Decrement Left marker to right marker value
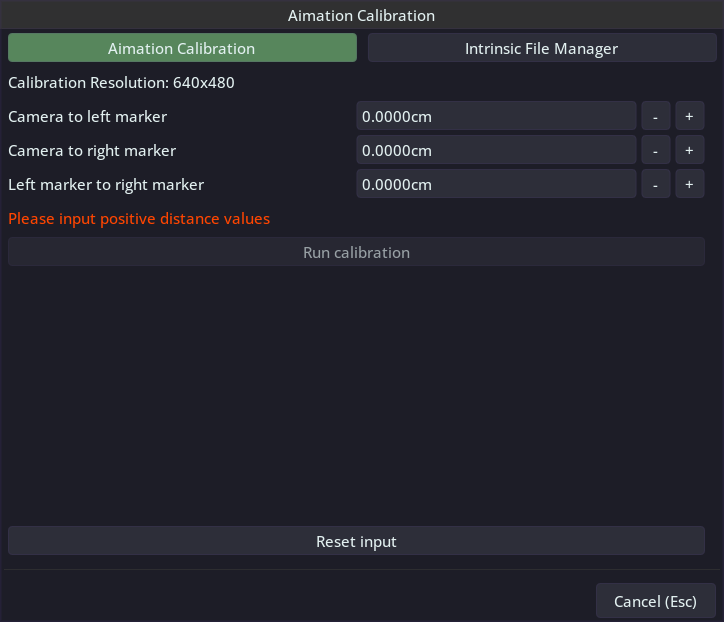Viewport: 724px width, 622px height. click(x=655, y=185)
